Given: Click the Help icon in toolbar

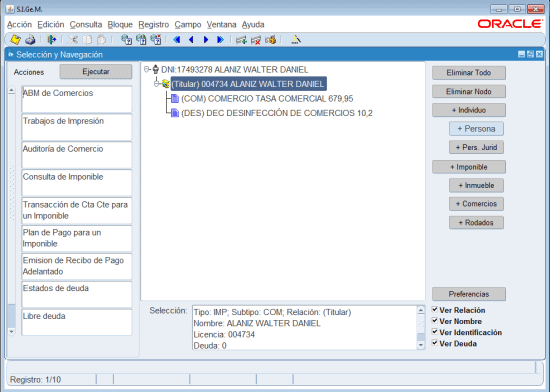Looking at the screenshot, I should tap(296, 40).
